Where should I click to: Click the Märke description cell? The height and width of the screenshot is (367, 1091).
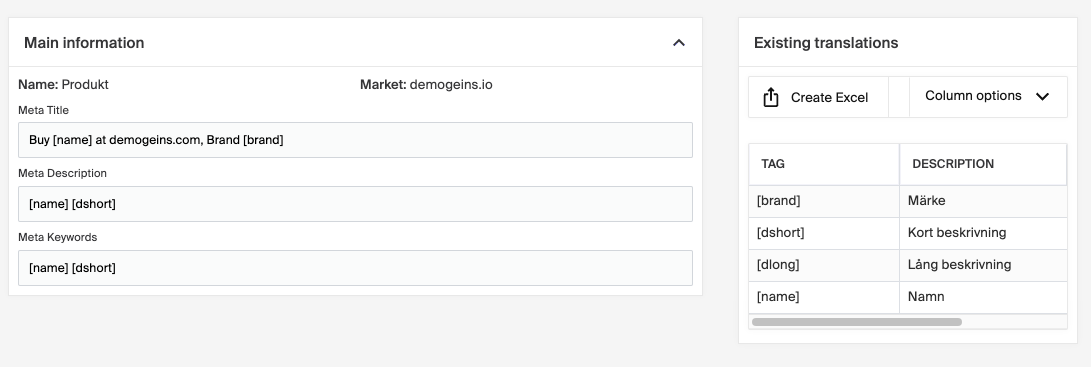(982, 201)
